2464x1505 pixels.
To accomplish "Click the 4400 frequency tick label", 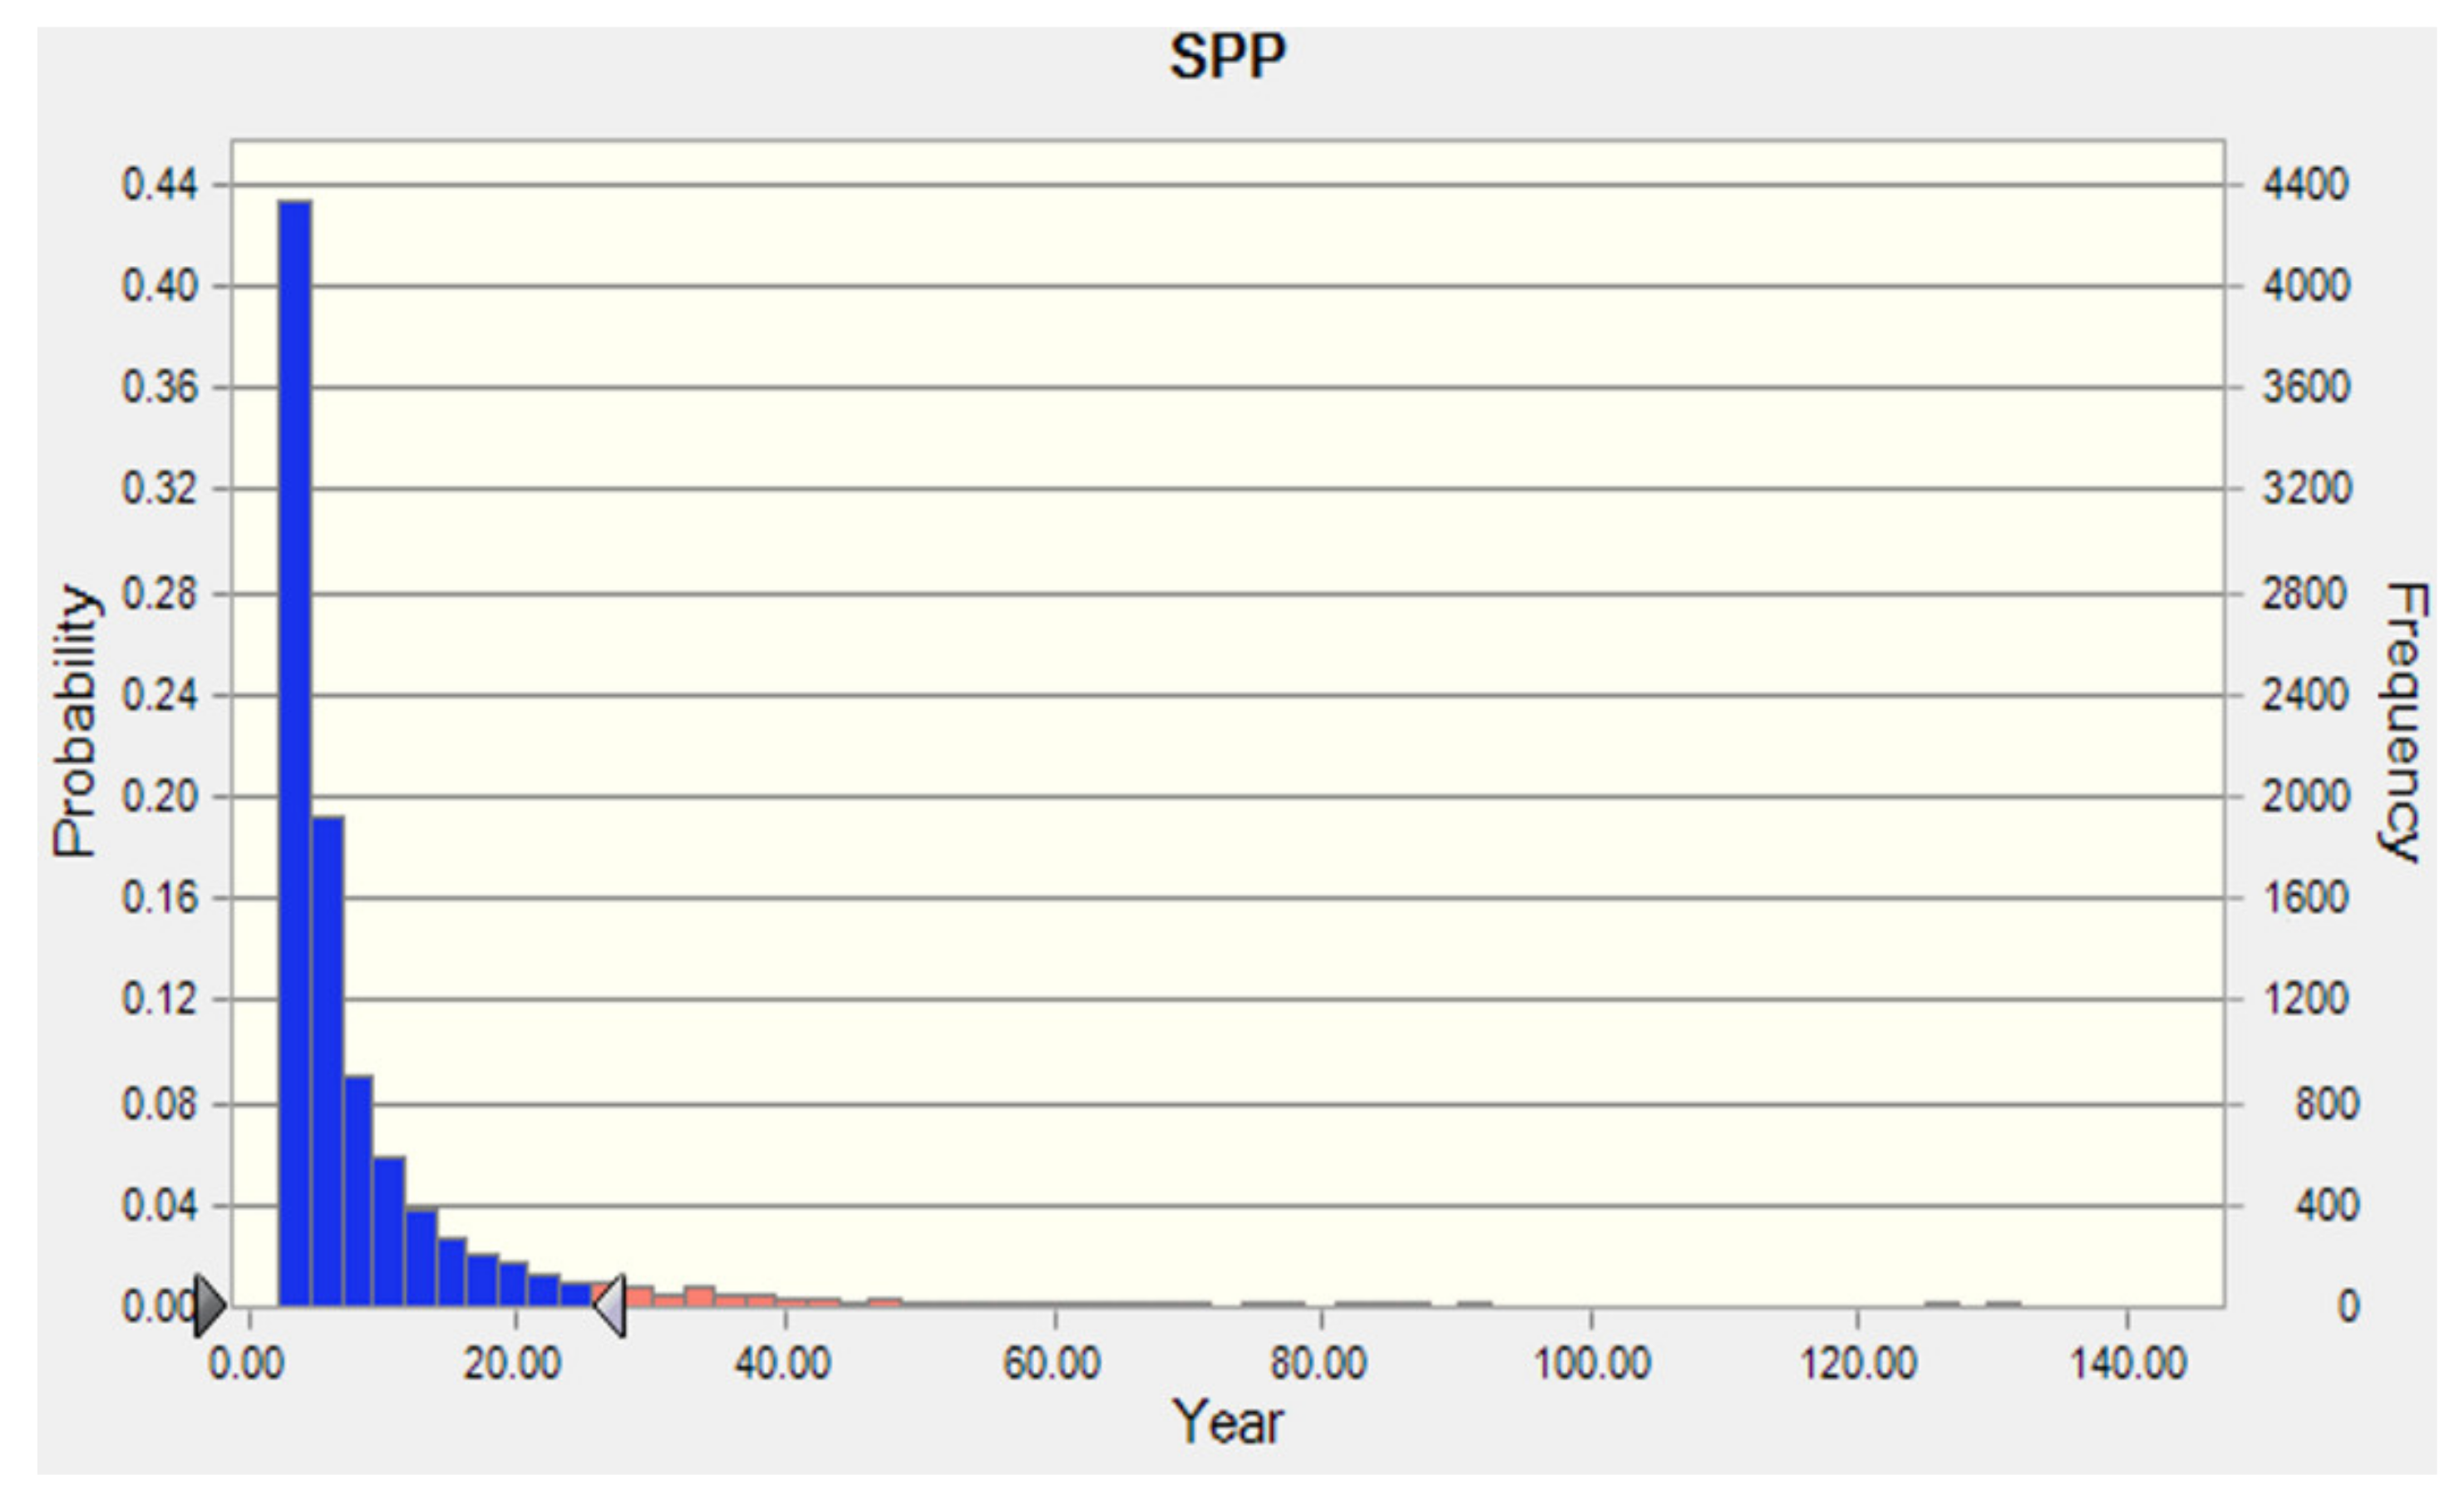I will point(2306,185).
